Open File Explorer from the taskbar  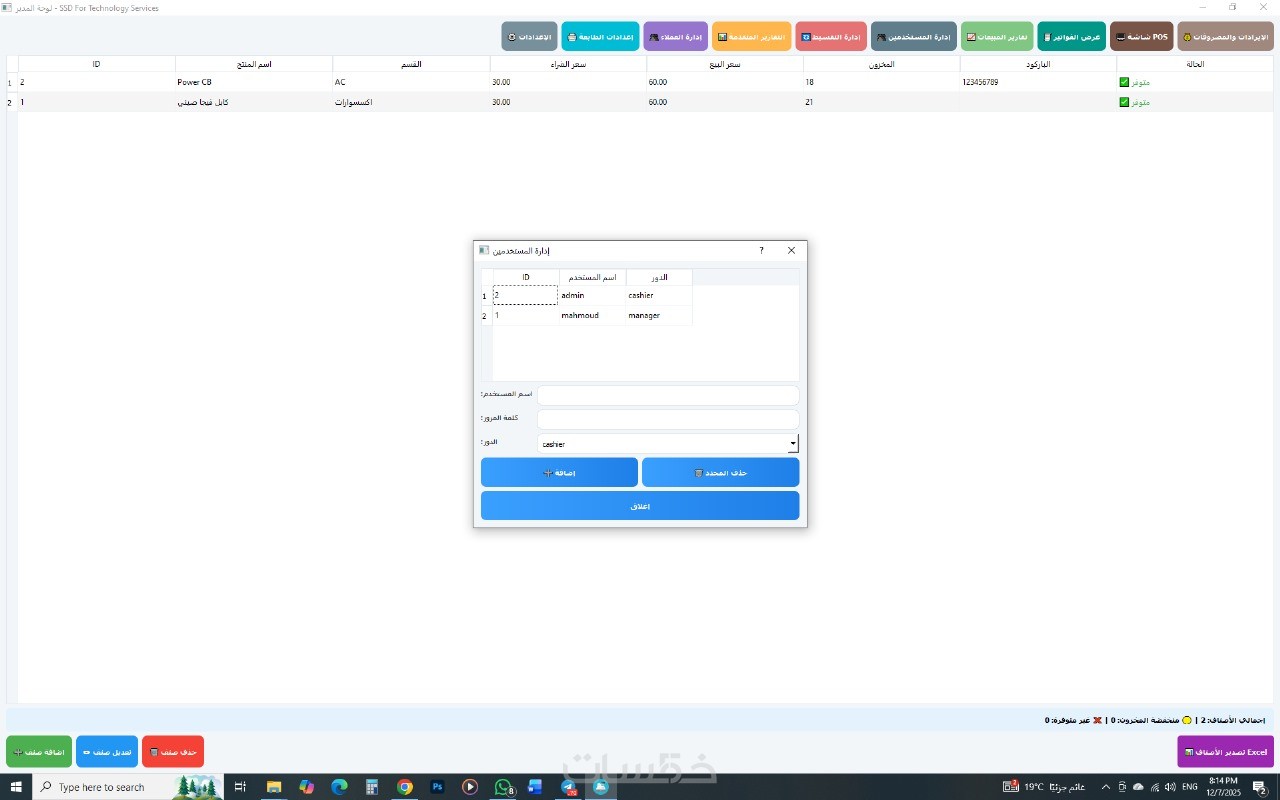tap(274, 787)
